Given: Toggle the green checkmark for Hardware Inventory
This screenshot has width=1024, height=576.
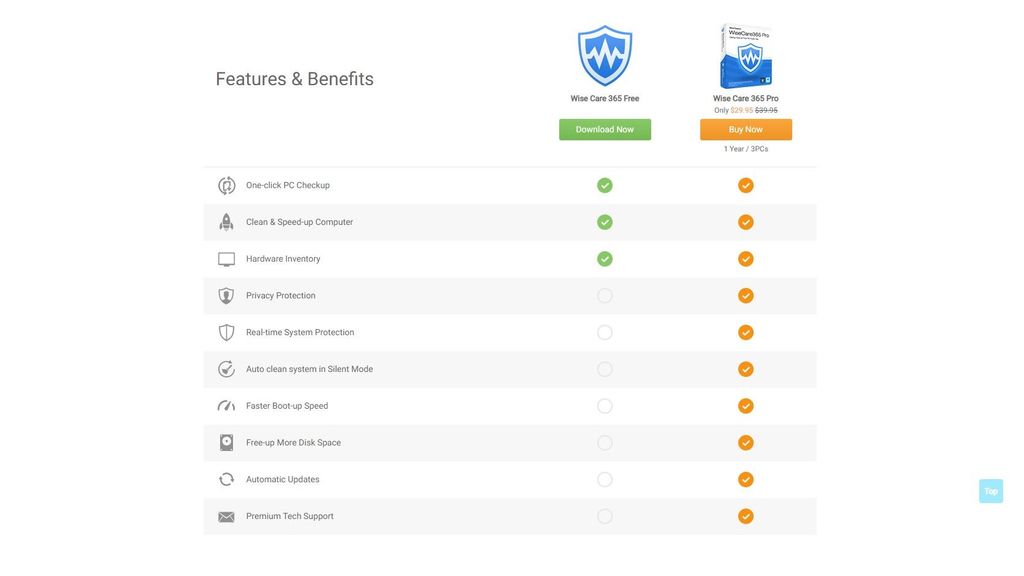Looking at the screenshot, I should 604,258.
